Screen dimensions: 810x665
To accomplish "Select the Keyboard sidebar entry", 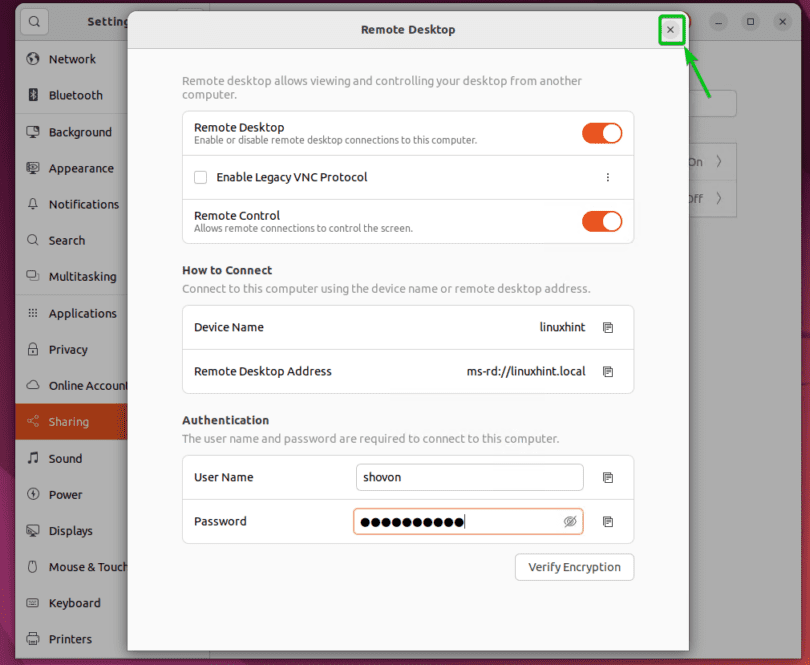I will 74,603.
